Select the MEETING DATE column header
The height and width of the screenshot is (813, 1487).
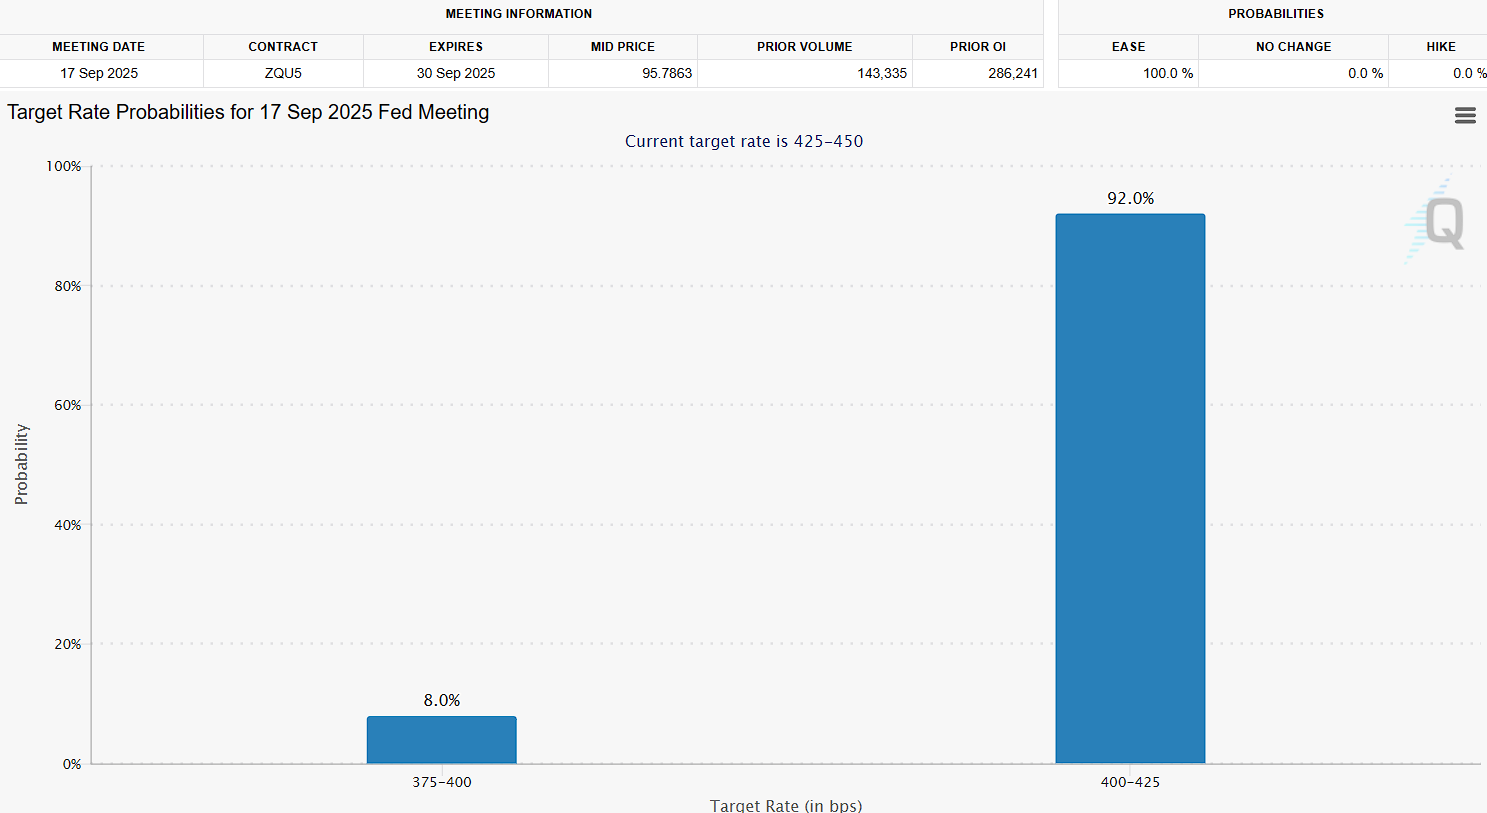99,47
